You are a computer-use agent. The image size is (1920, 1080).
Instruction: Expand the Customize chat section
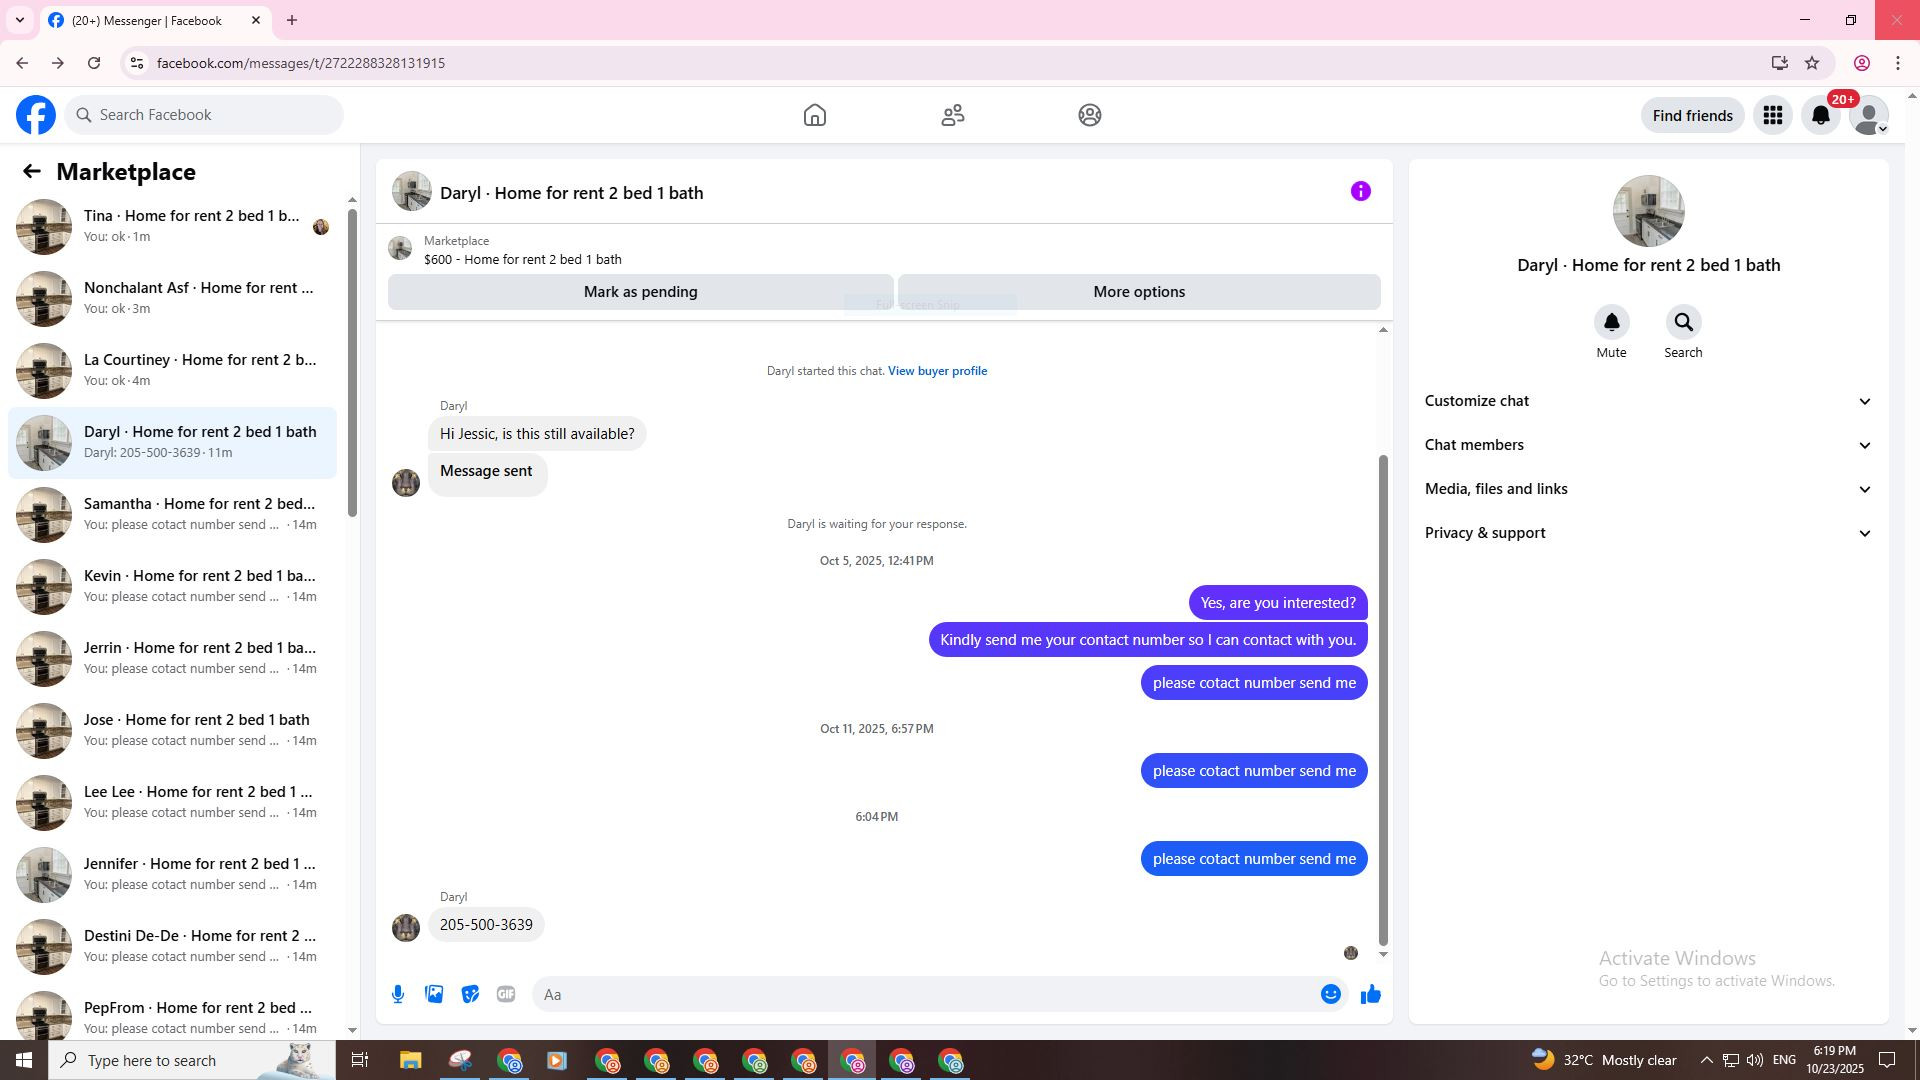[1647, 401]
